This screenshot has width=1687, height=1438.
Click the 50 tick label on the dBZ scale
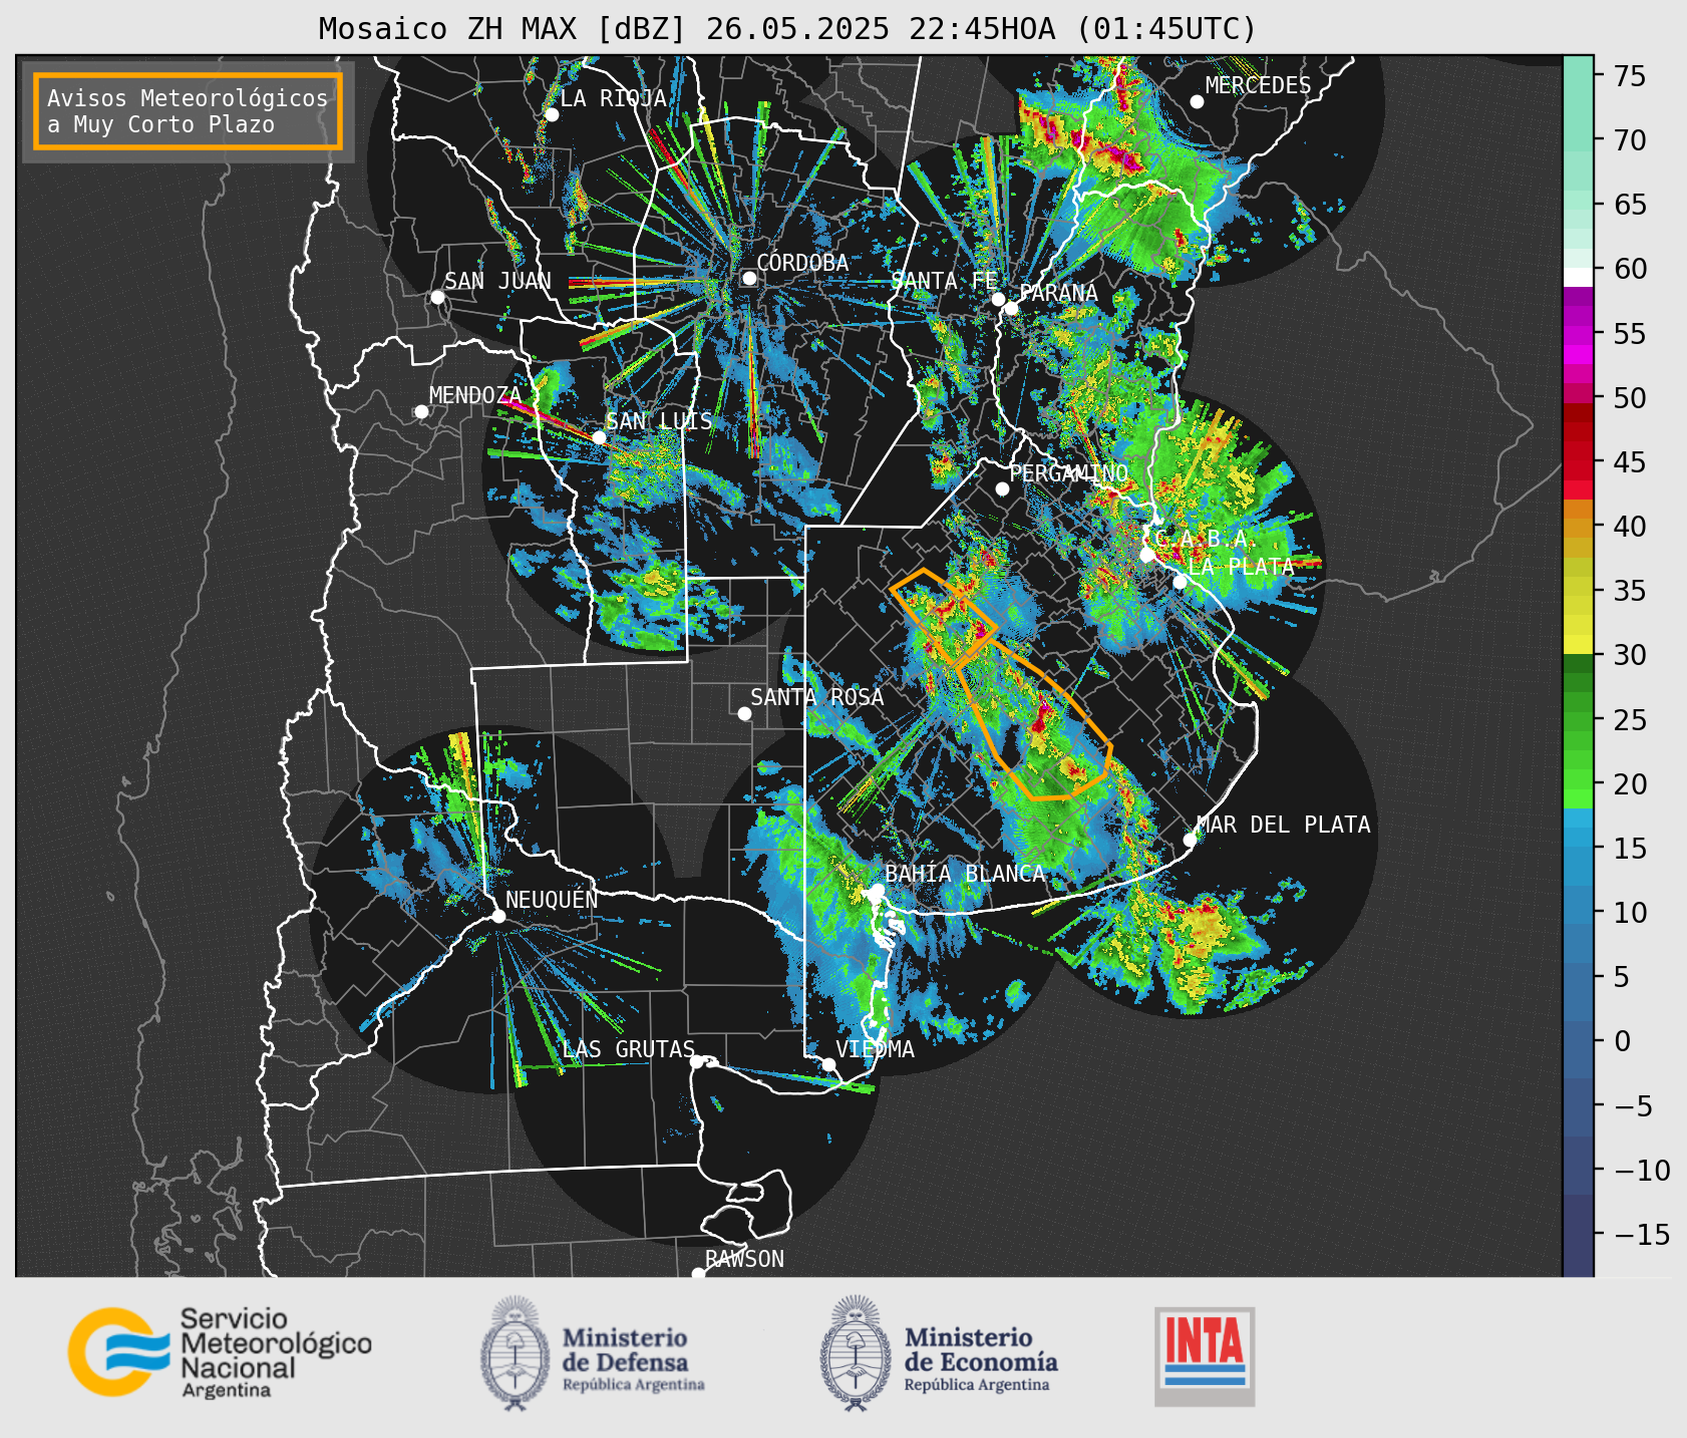pos(1629,398)
